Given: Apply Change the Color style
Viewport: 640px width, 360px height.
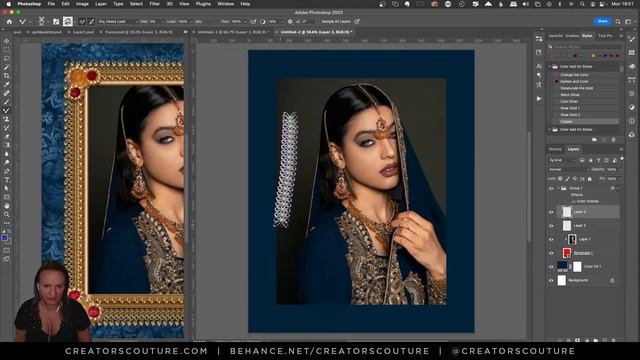Looking at the screenshot, I should pos(586,75).
